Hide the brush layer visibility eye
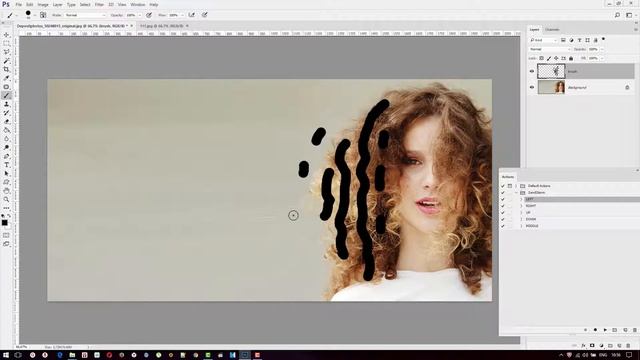Image resolution: width=640 pixels, height=360 pixels. coord(531,71)
